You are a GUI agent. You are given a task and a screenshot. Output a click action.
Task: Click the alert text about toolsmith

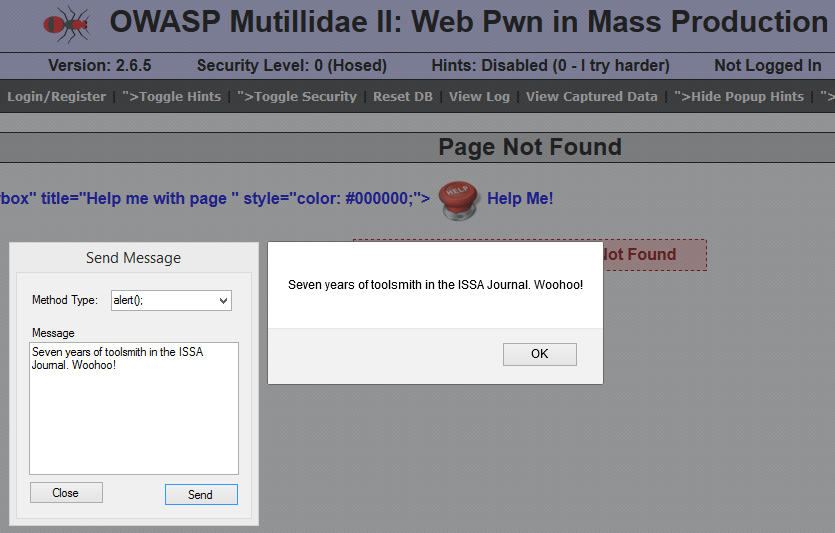click(x=435, y=285)
